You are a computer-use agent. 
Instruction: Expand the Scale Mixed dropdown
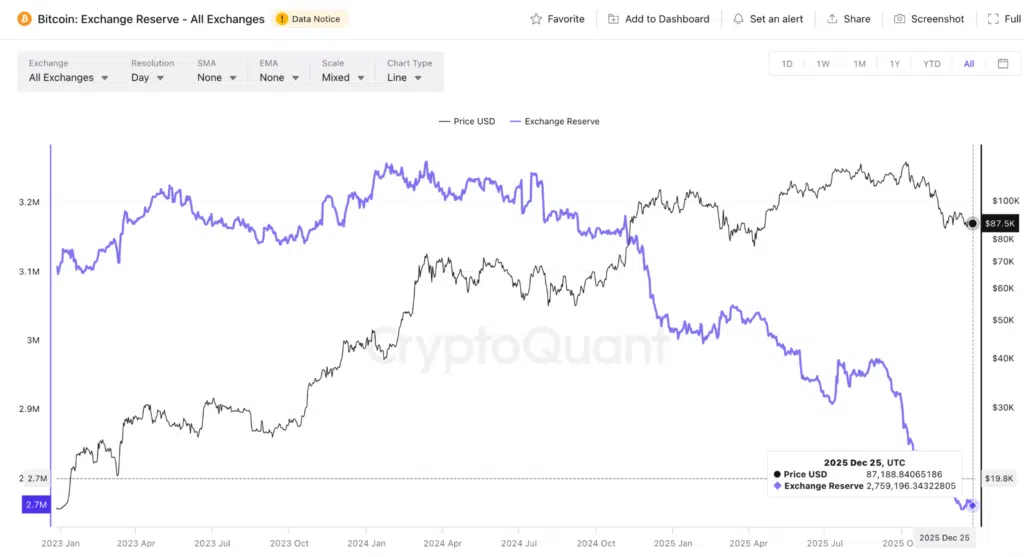342,77
